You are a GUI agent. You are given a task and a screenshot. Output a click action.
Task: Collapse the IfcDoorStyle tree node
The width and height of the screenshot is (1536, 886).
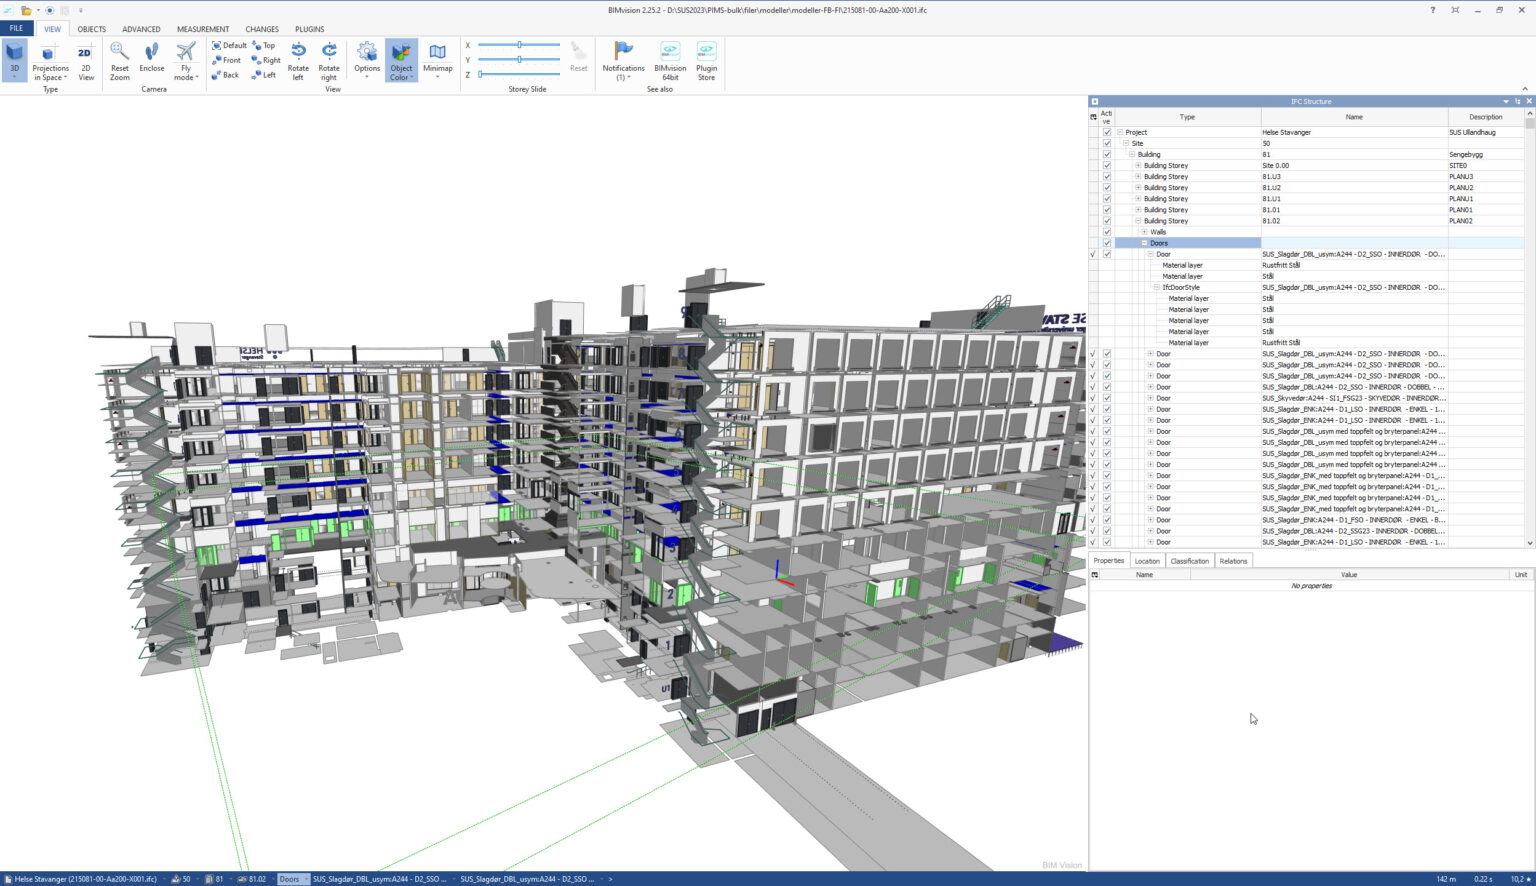[1155, 287]
